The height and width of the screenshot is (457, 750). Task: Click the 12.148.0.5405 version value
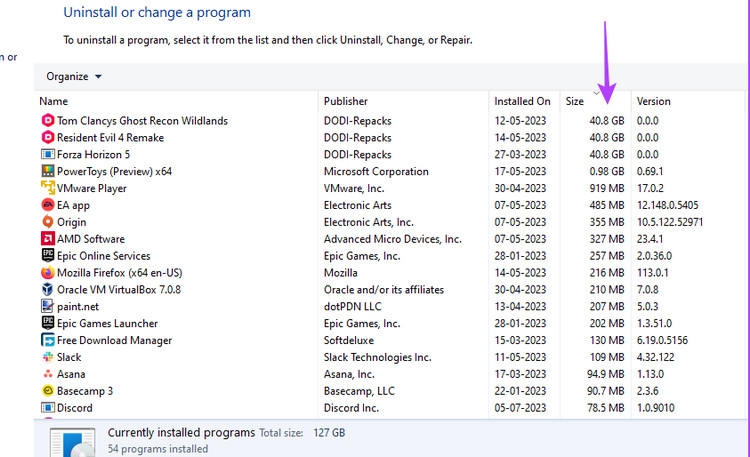(x=667, y=205)
